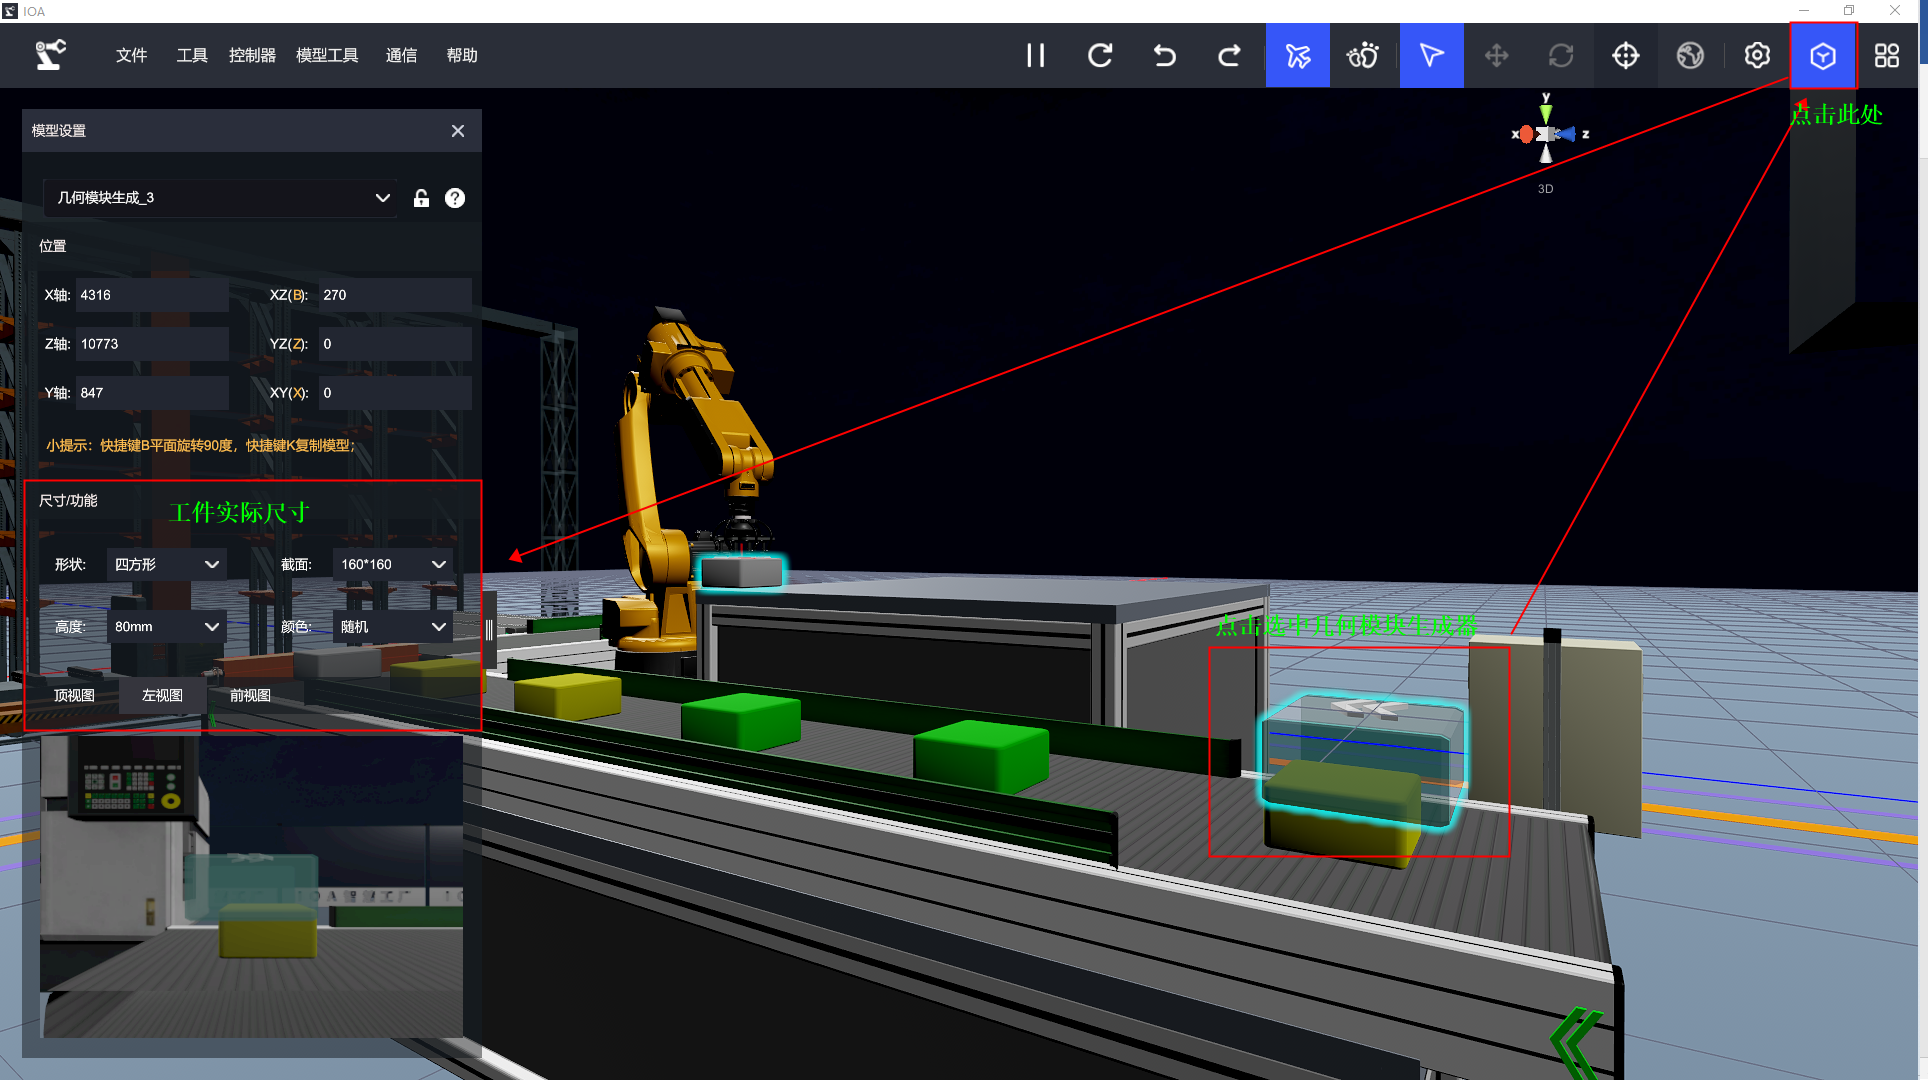Expand the 几何模块生成_3 model dropdown
This screenshot has height=1080, width=1928.
(220, 198)
